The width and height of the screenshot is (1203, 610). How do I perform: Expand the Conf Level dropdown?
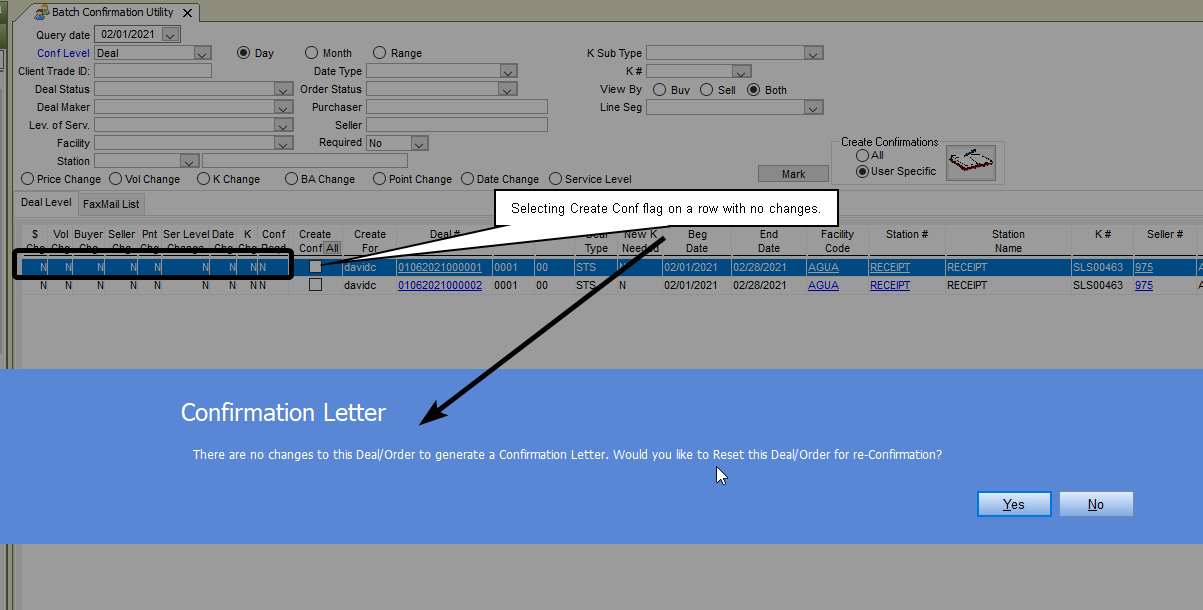pos(203,53)
